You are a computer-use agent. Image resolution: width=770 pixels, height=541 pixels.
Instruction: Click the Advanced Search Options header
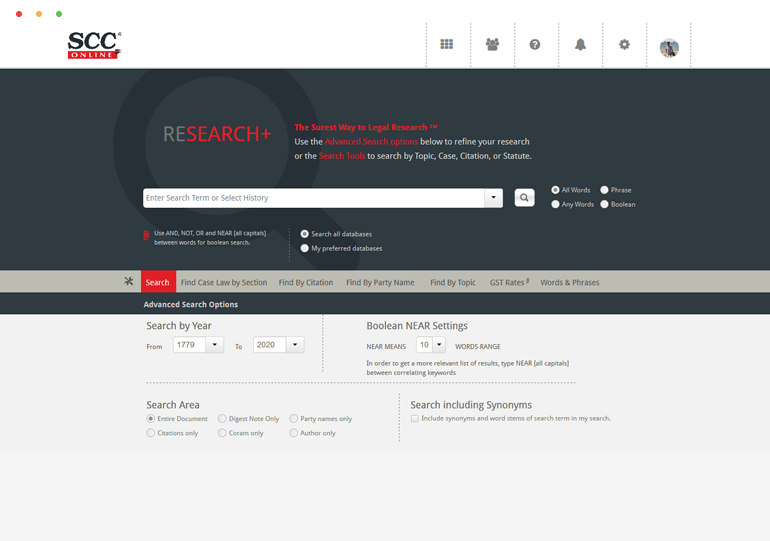coord(191,304)
